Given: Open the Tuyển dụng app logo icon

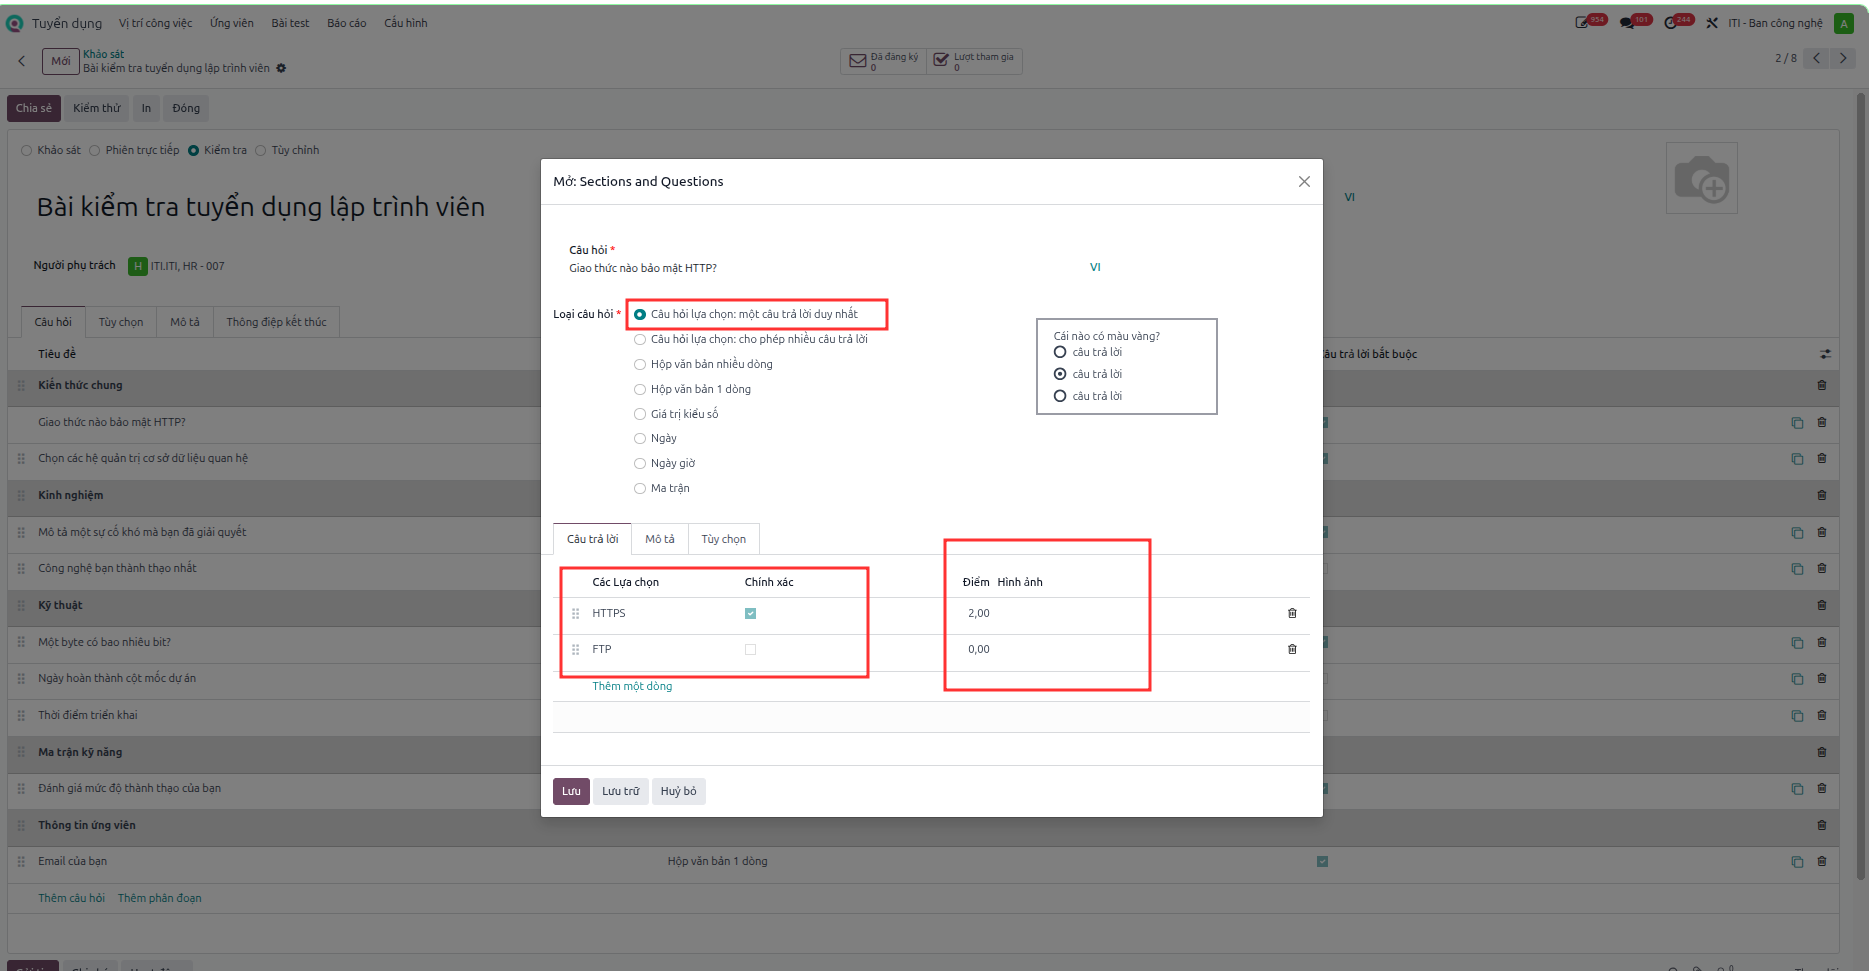Looking at the screenshot, I should pyautogui.click(x=14, y=23).
